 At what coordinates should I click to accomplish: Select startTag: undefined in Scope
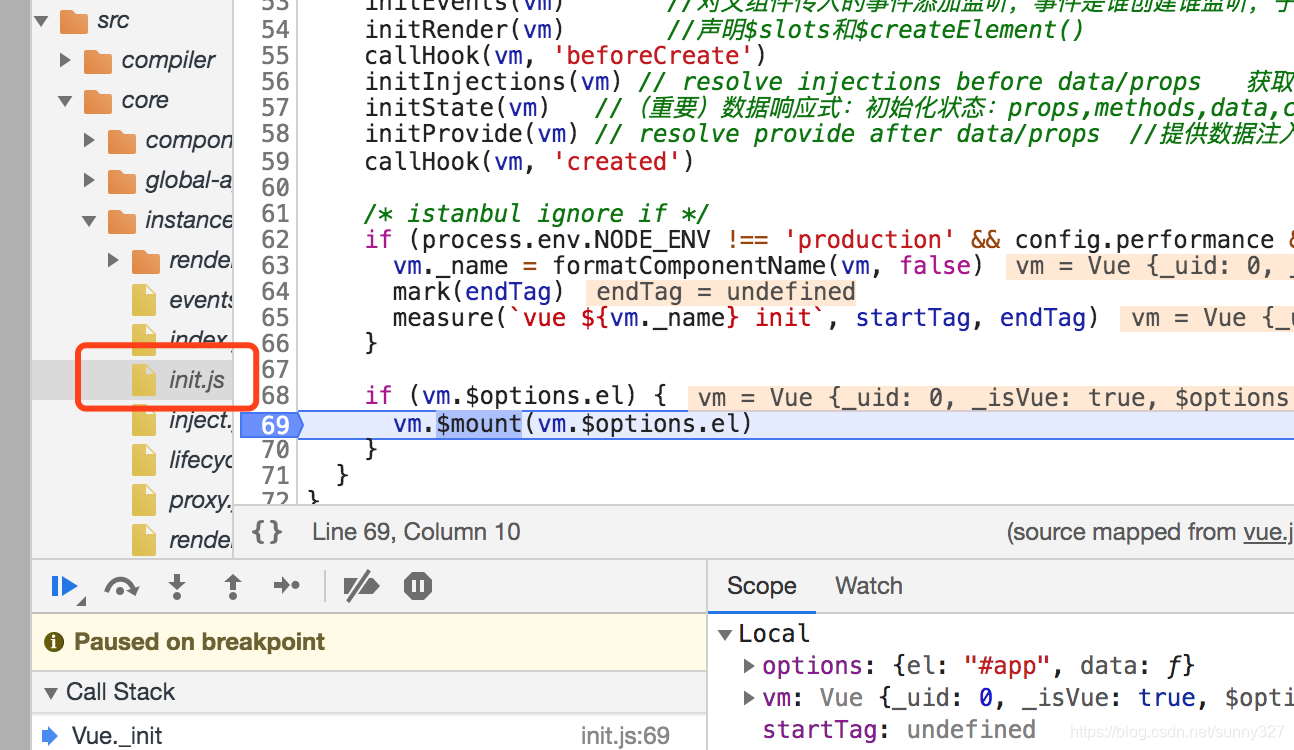click(898, 729)
